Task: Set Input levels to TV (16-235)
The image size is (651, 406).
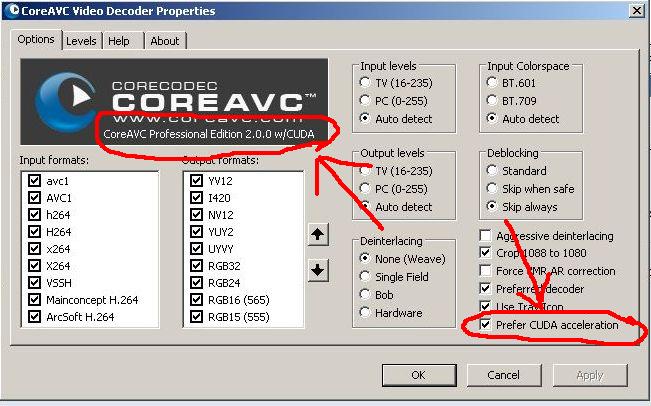Action: pos(365,83)
